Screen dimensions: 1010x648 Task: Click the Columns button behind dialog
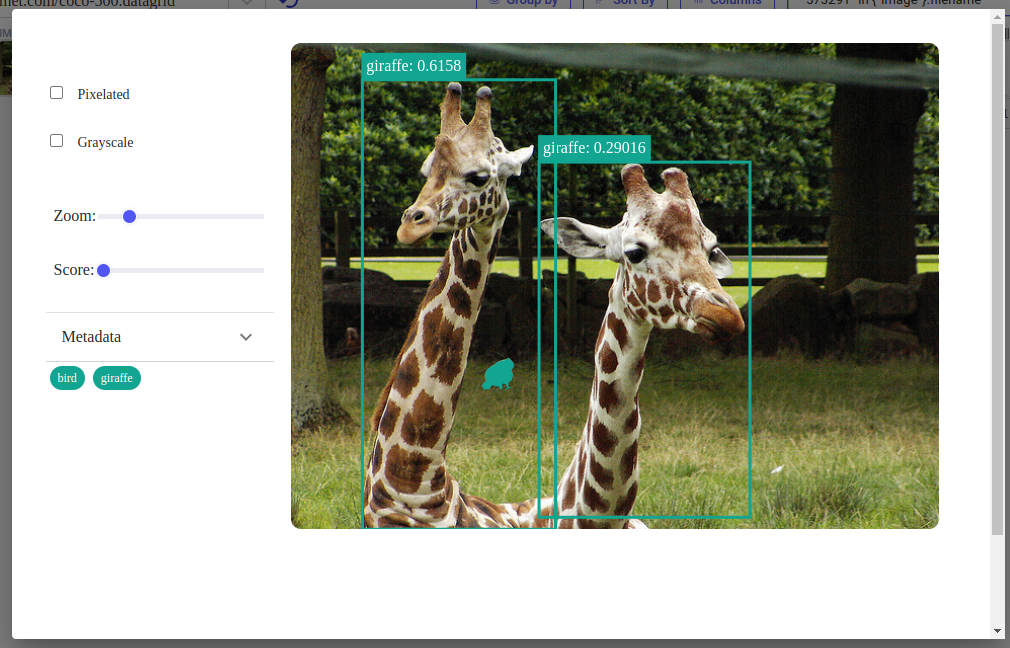coord(727,3)
